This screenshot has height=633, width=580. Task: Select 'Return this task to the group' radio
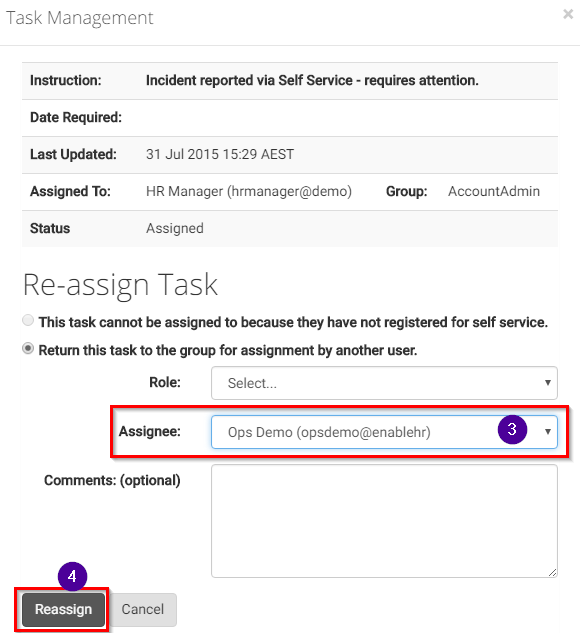tap(28, 348)
